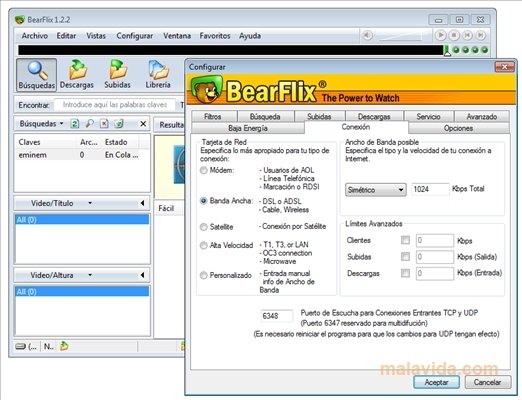Switch to the Filtros tab
Image resolution: width=522 pixels, height=400 pixels.
pyautogui.click(x=213, y=117)
